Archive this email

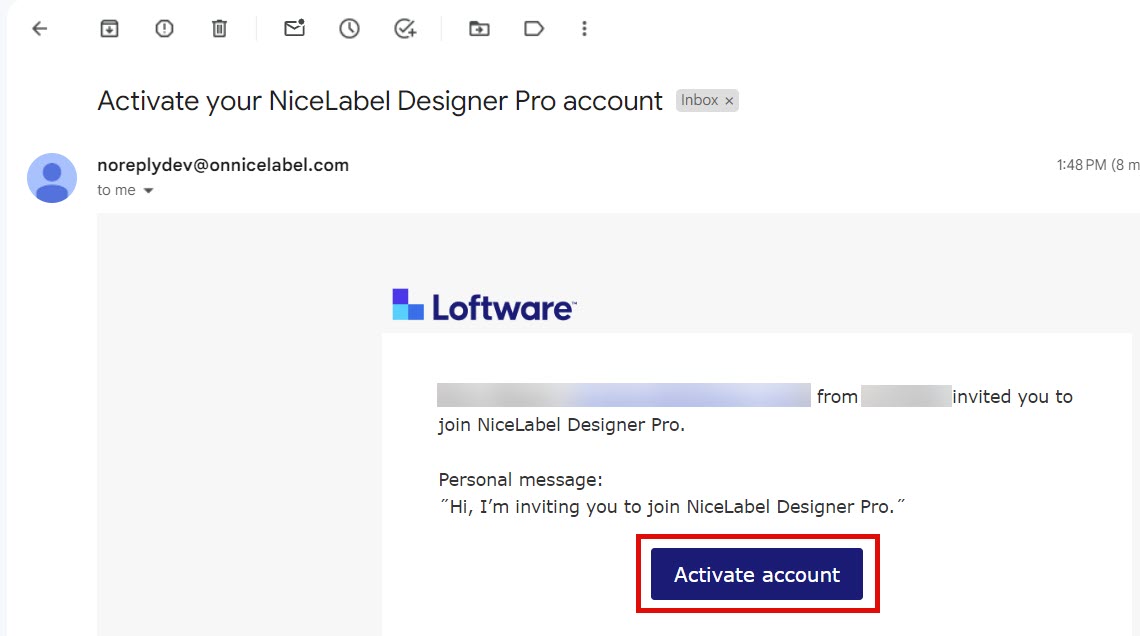point(109,29)
